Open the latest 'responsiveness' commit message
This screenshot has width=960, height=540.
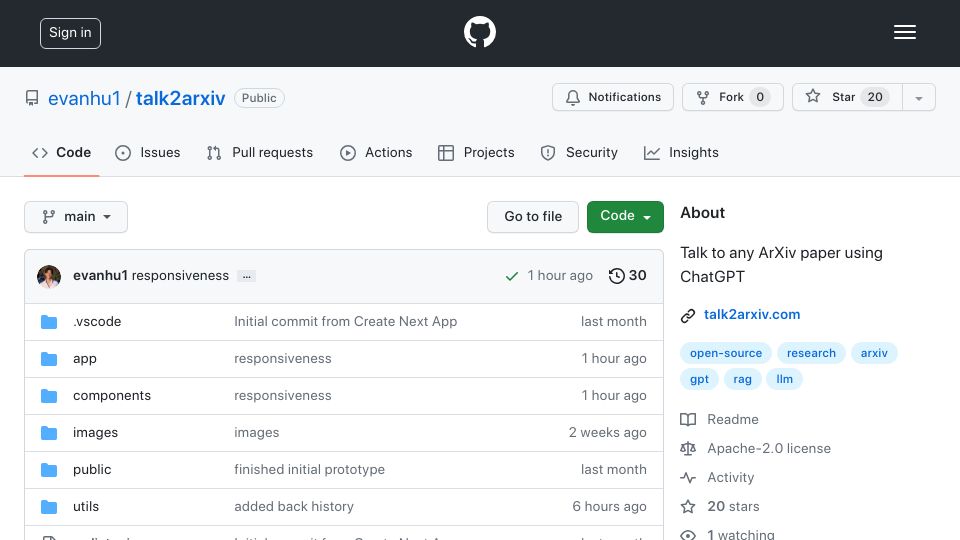point(180,276)
